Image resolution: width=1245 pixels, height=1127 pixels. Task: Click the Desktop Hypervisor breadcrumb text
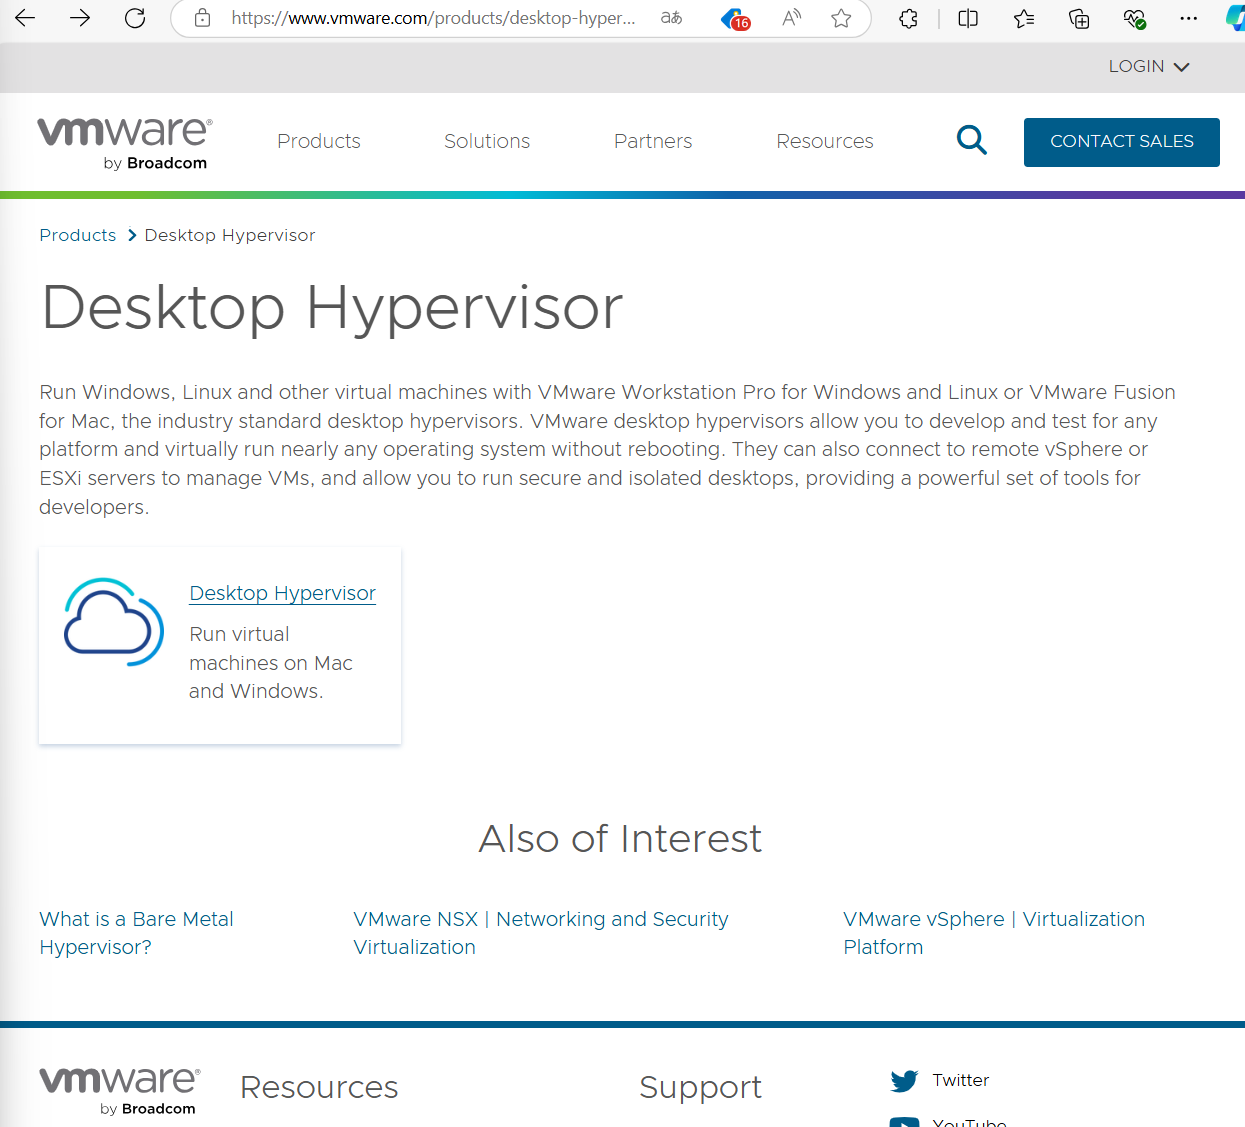pos(230,235)
